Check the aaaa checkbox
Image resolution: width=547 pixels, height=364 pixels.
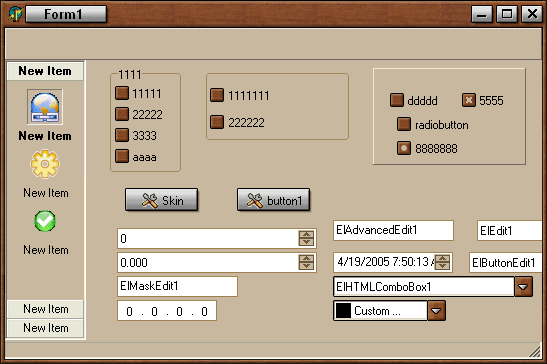122,156
